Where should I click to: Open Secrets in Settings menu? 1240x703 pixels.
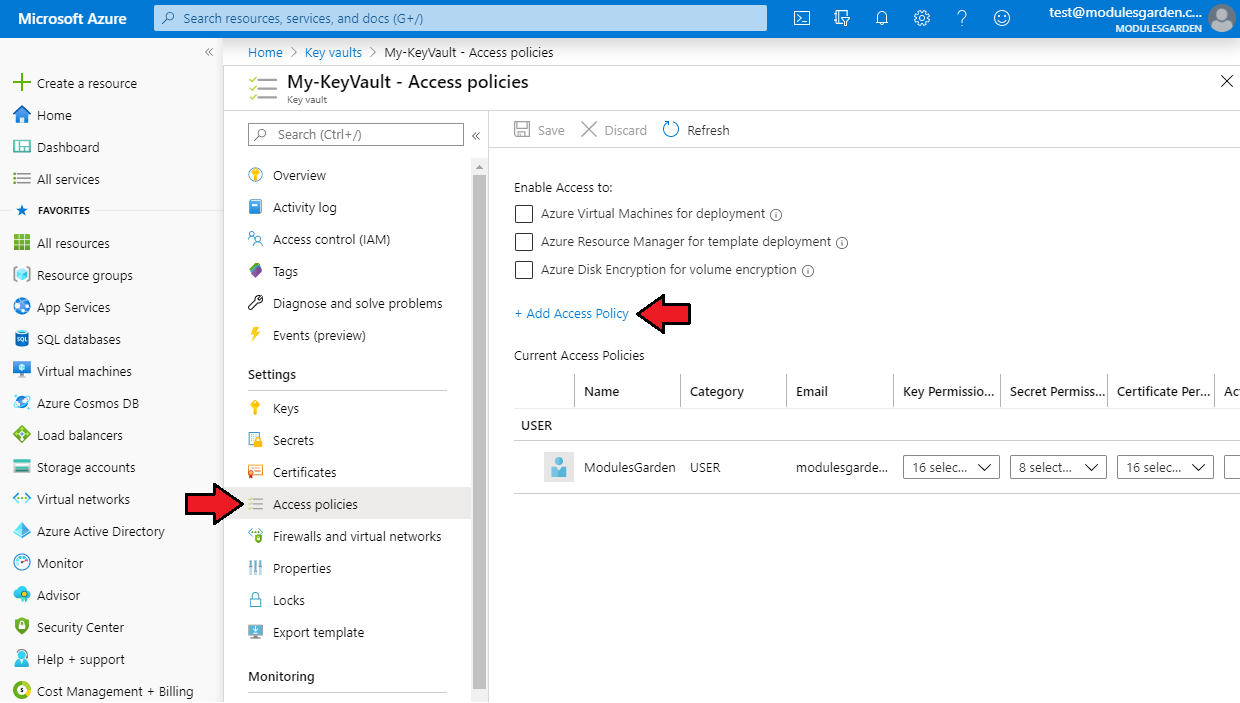[293, 440]
